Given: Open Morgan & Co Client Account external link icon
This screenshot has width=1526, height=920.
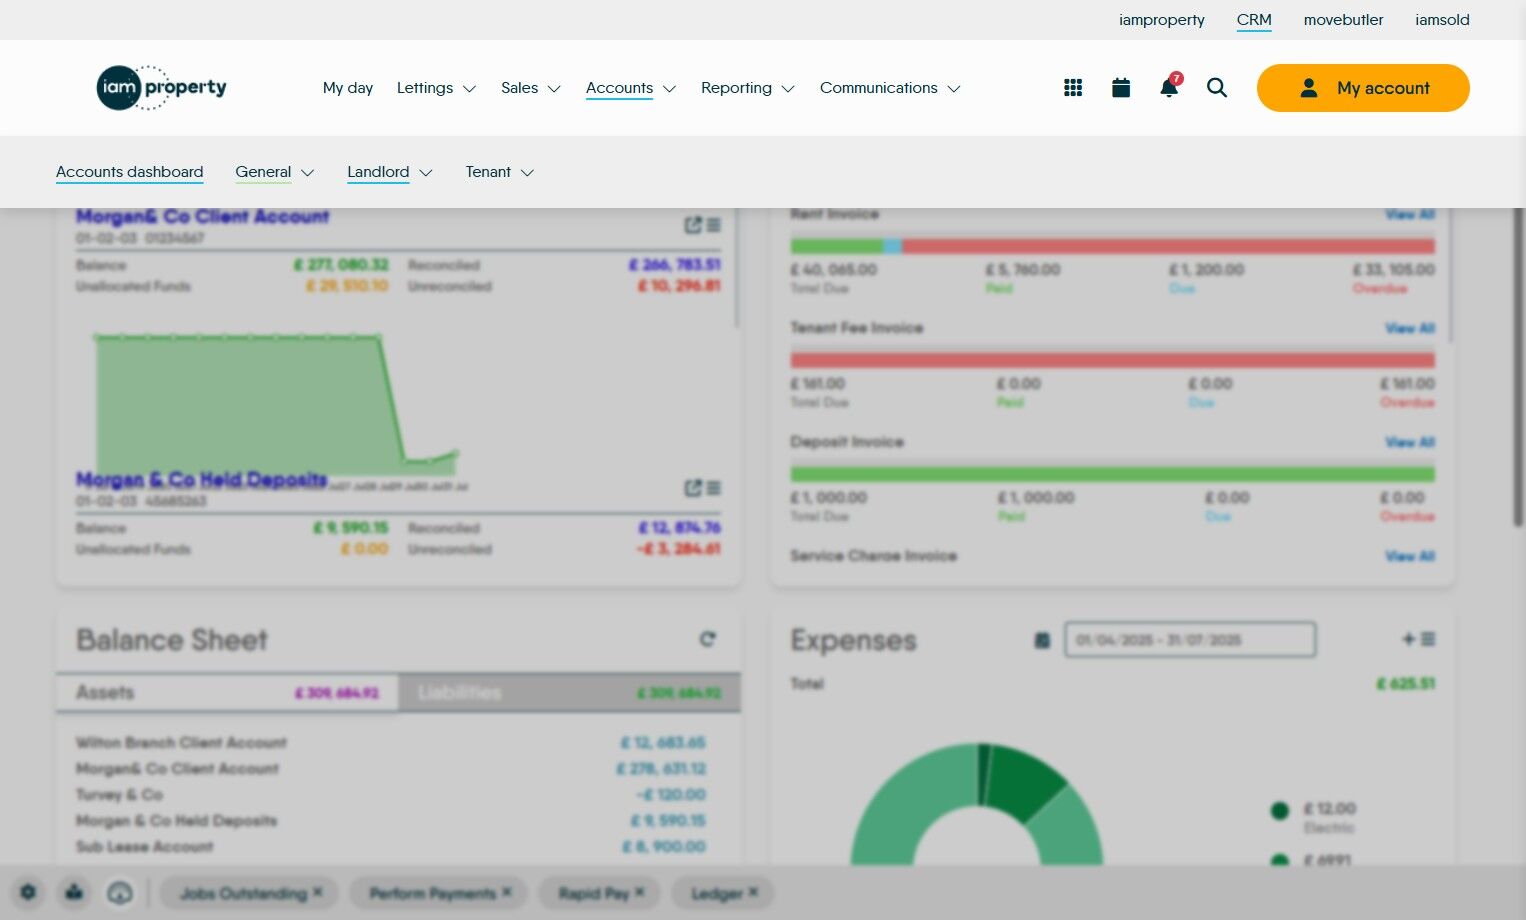Looking at the screenshot, I should 693,225.
